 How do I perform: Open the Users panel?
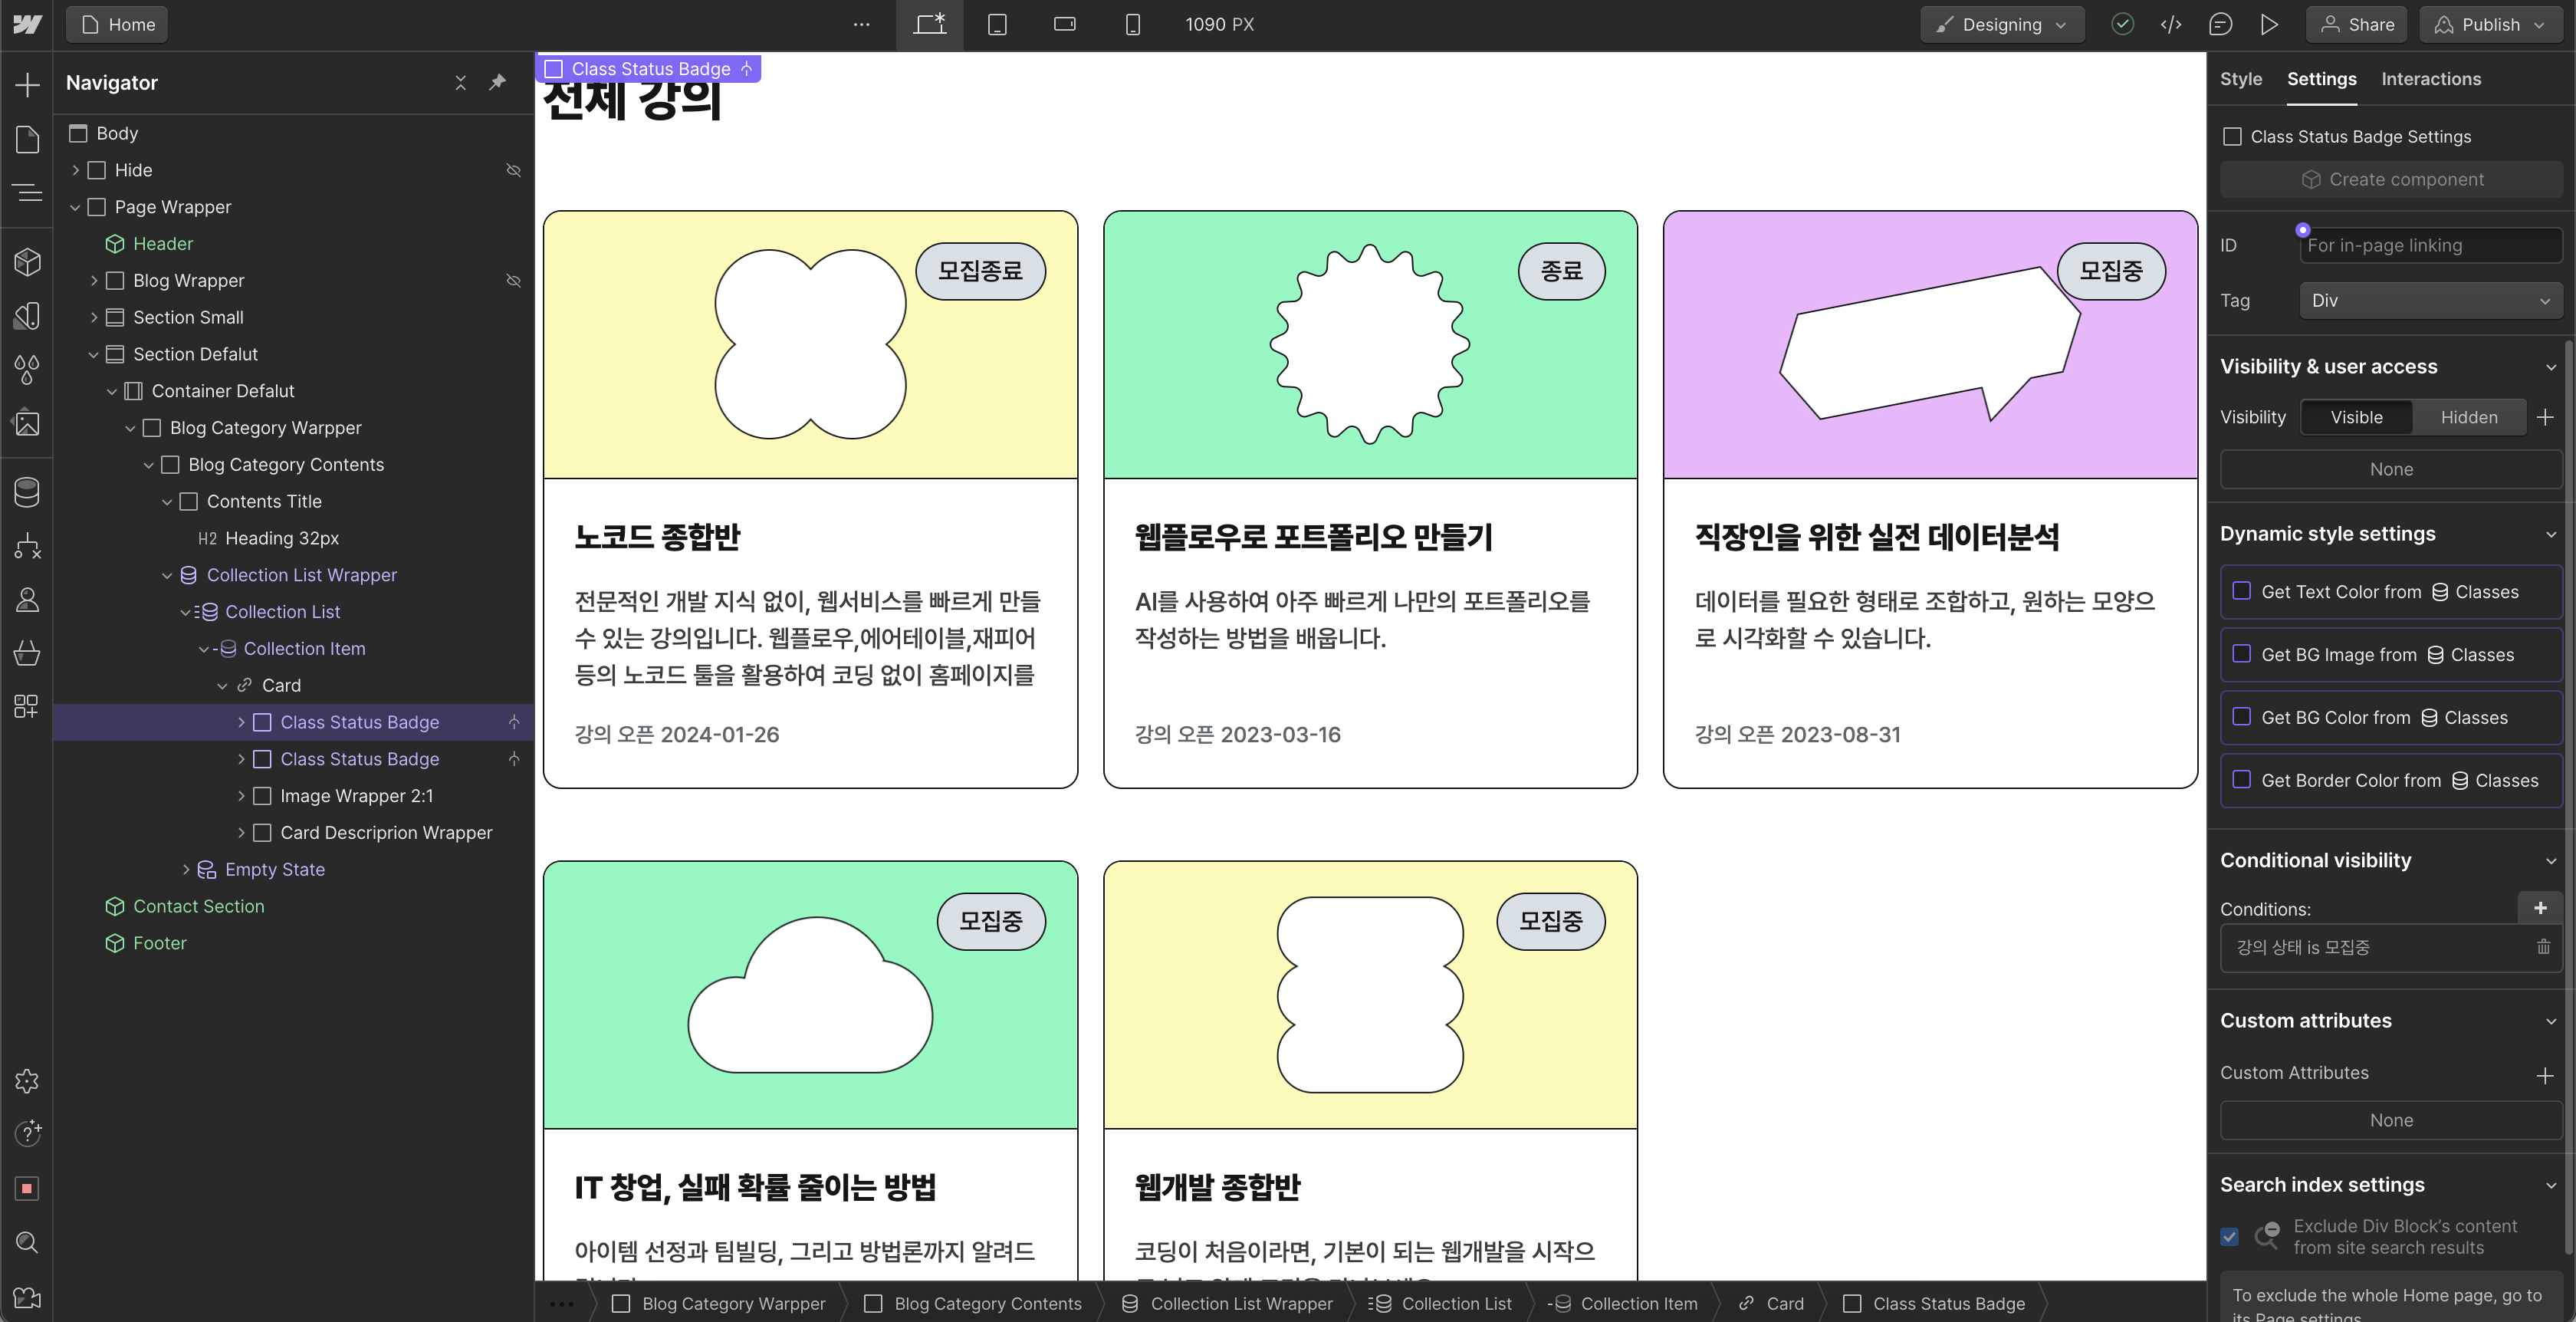pos(27,600)
